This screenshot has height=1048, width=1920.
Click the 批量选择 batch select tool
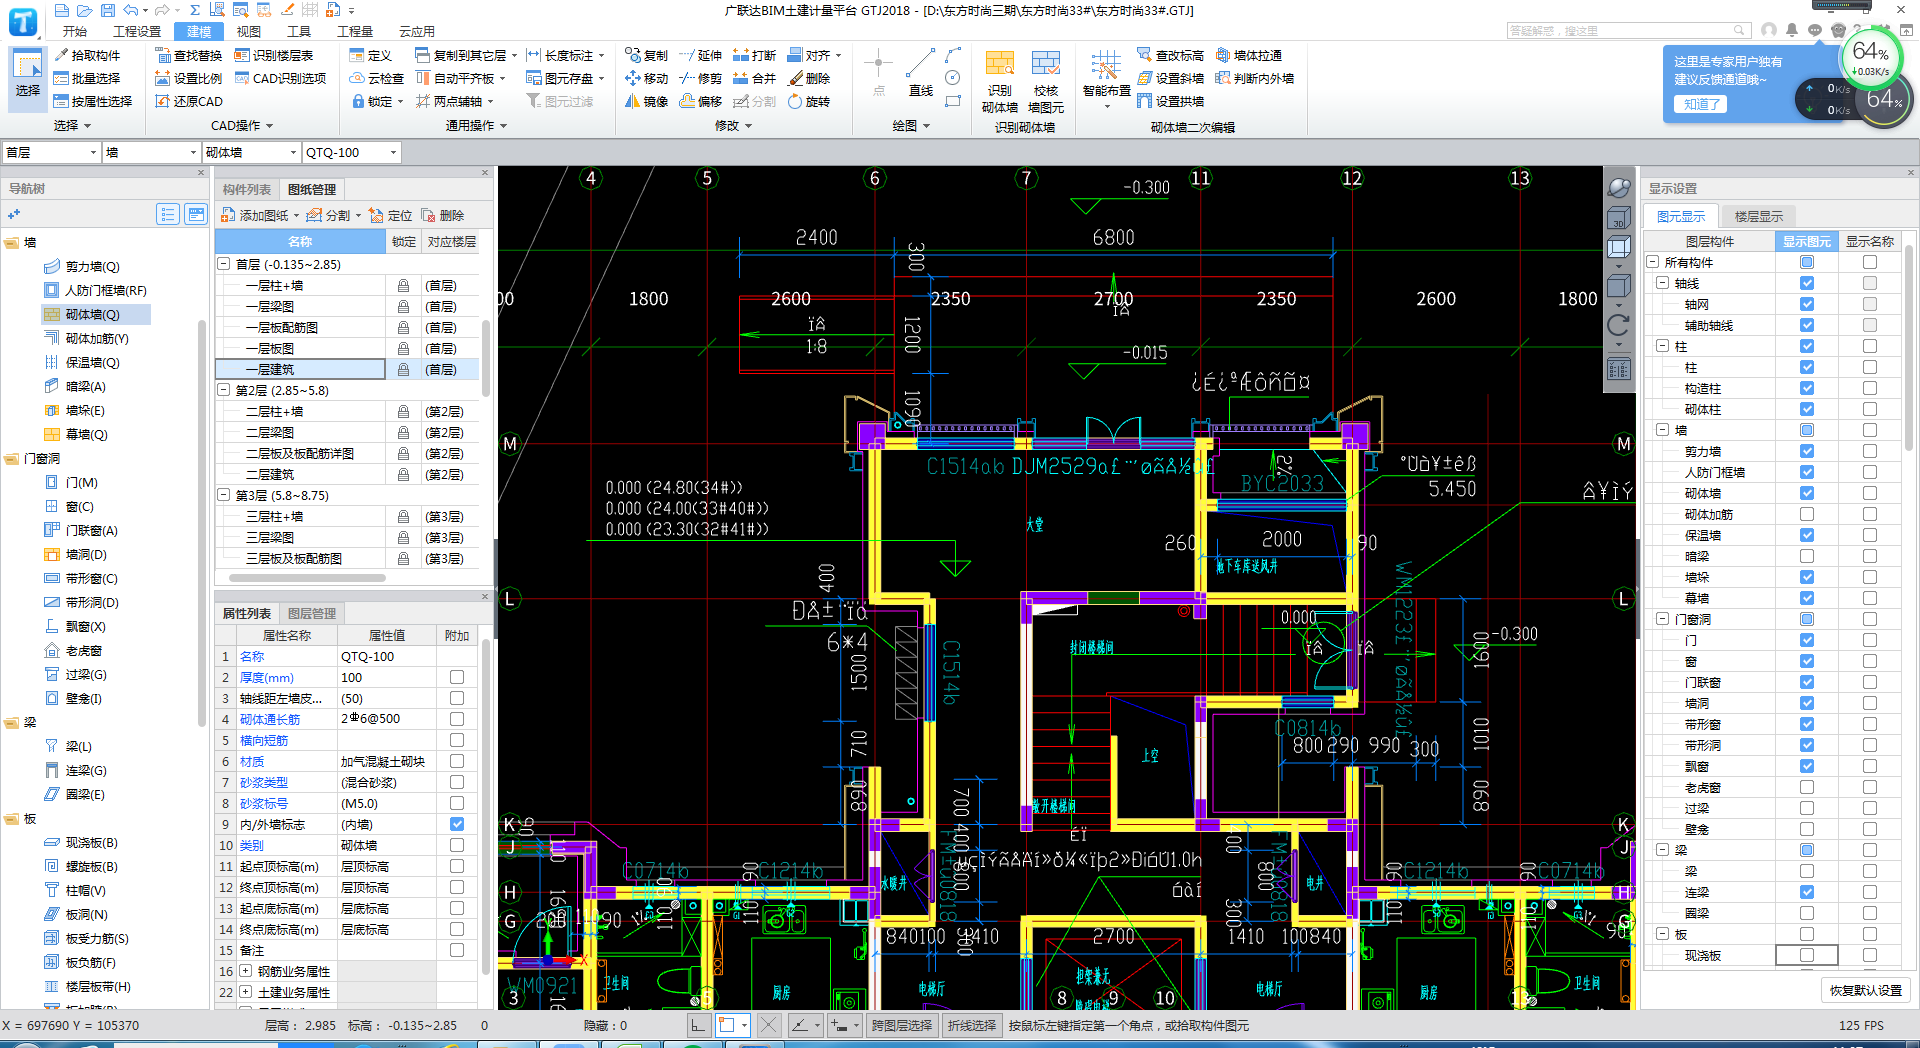pos(87,78)
